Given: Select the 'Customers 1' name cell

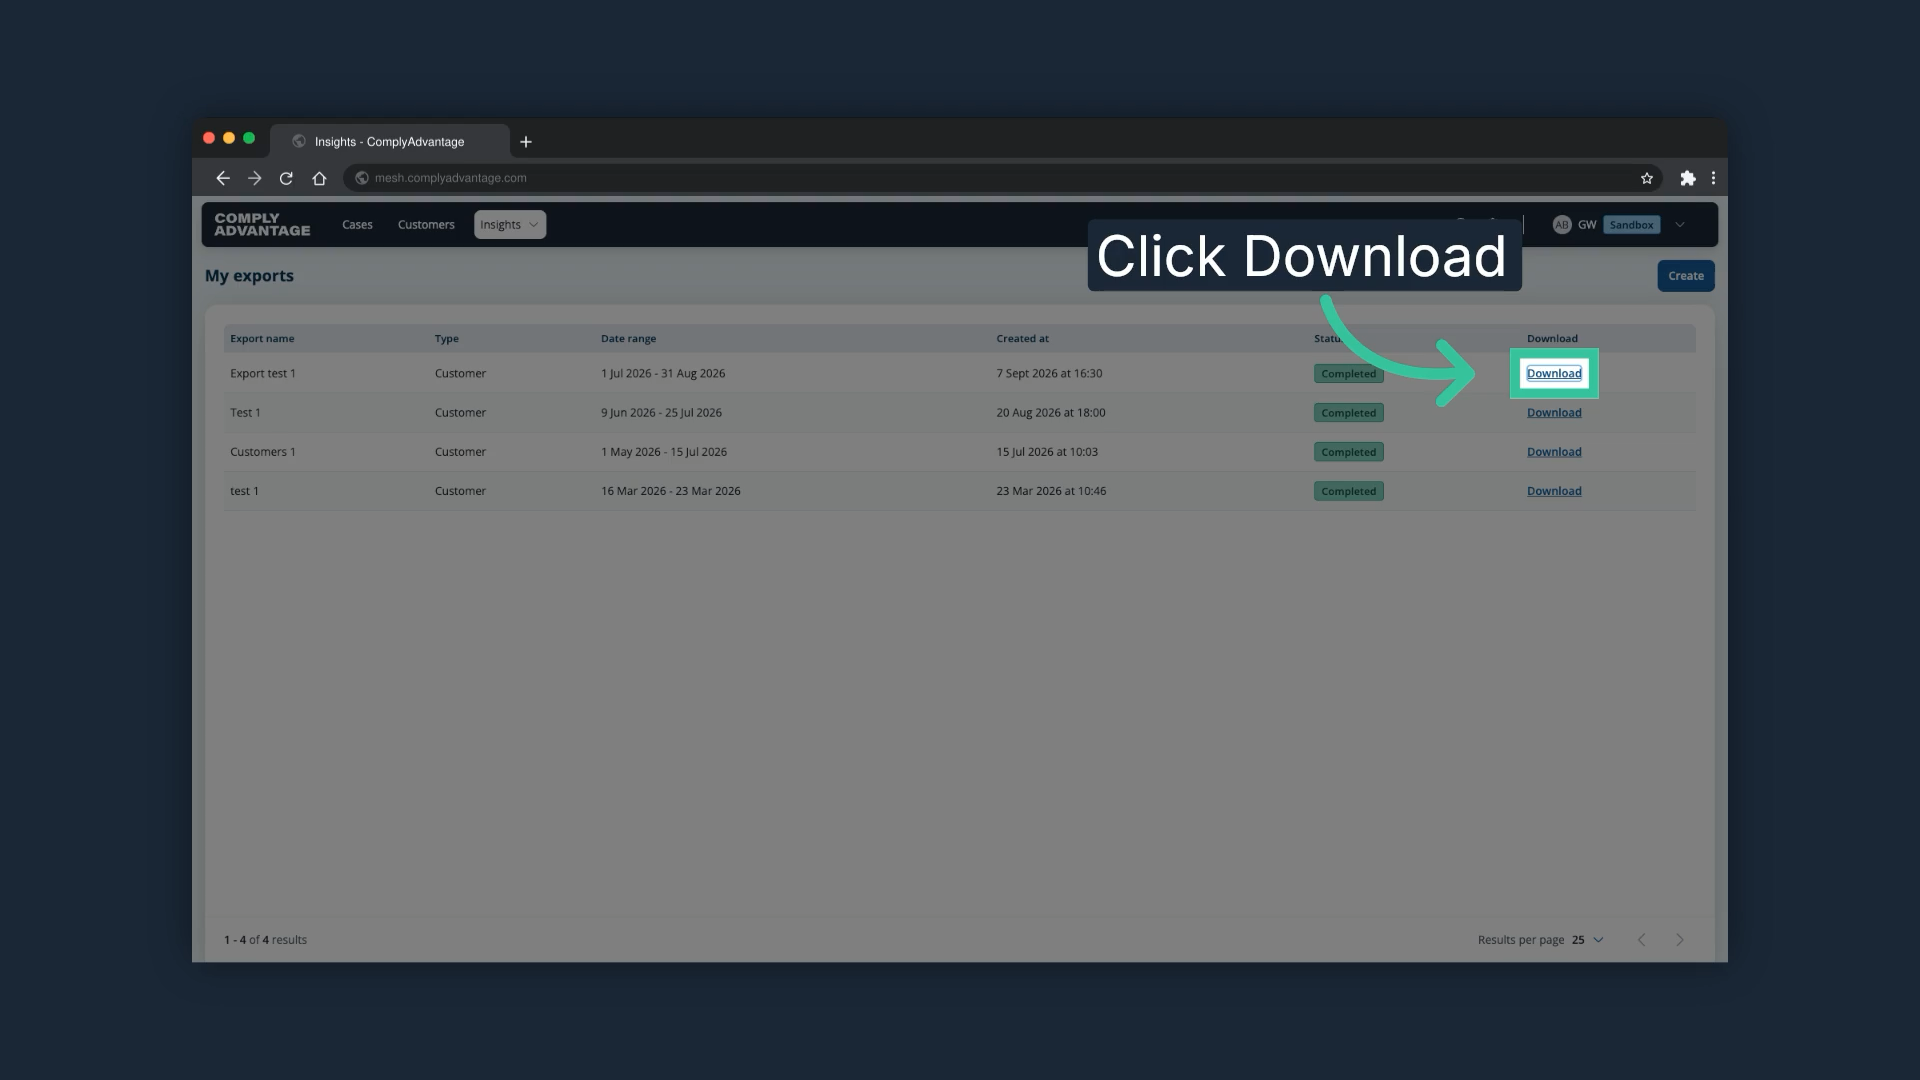Looking at the screenshot, I should point(263,452).
